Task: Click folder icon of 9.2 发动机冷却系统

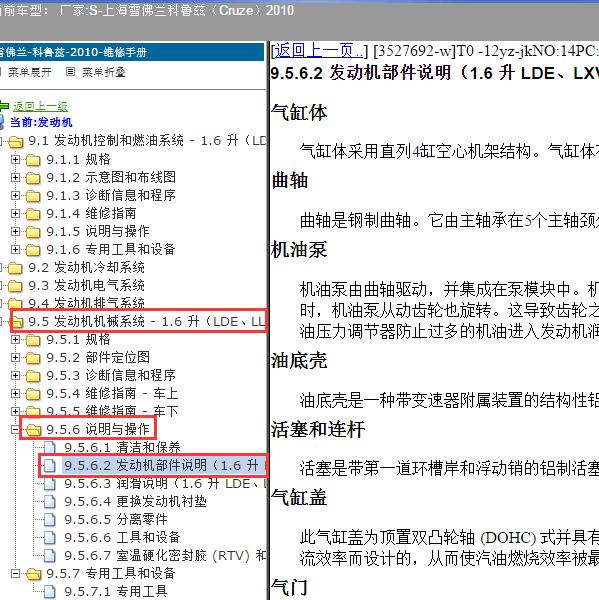Action: pos(15,268)
